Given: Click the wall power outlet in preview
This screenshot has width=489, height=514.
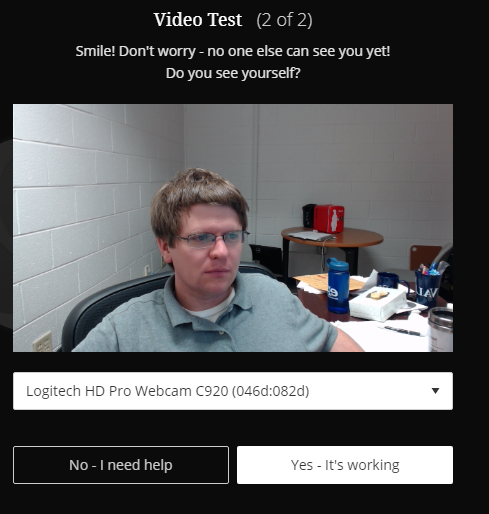Looking at the screenshot, I should tap(42, 342).
